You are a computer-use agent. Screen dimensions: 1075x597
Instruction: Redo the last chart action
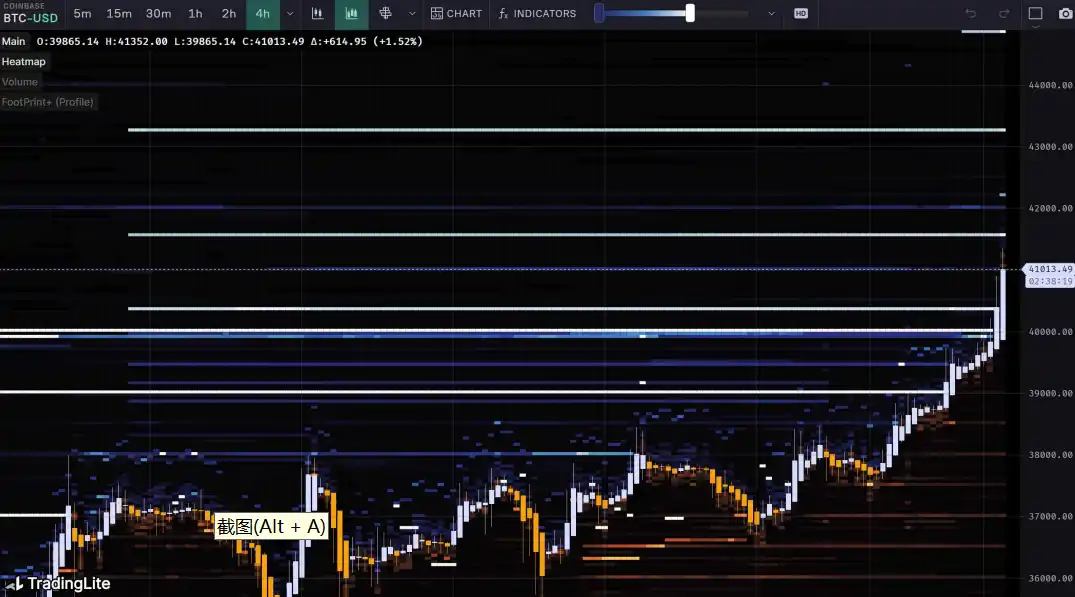tap(1004, 14)
